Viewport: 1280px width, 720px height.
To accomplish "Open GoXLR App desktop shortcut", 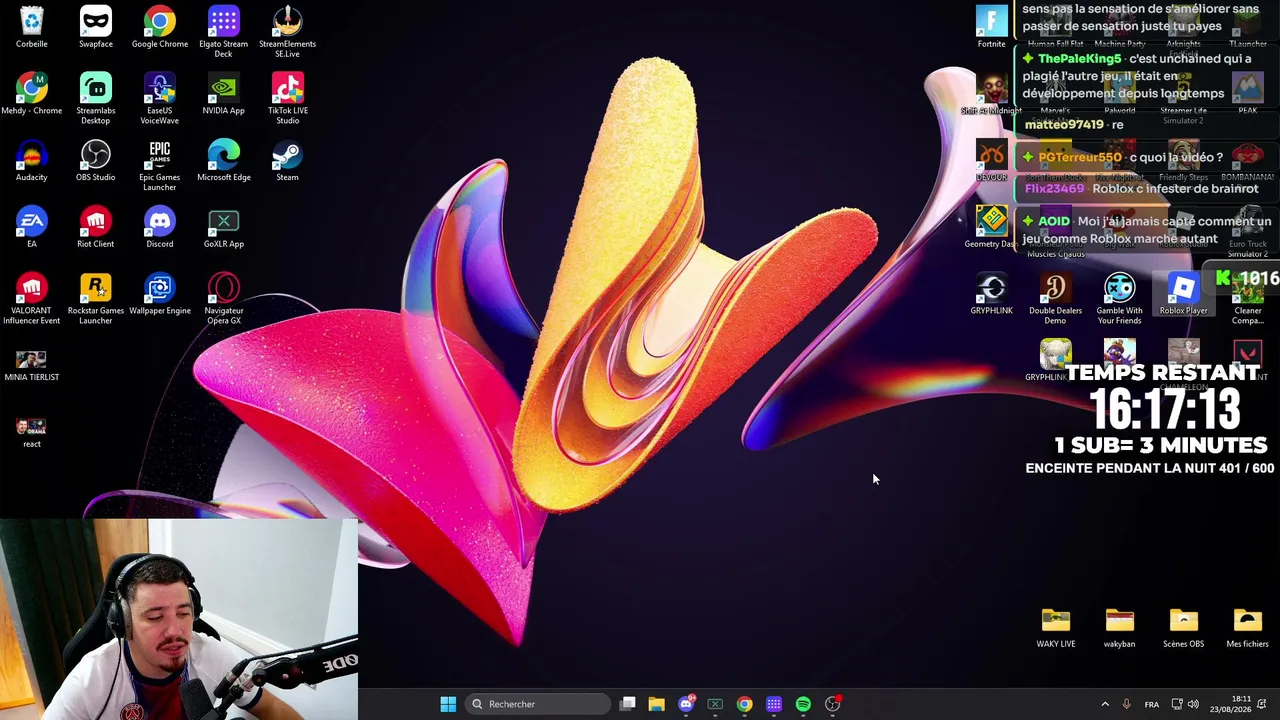I will pyautogui.click(x=224, y=227).
